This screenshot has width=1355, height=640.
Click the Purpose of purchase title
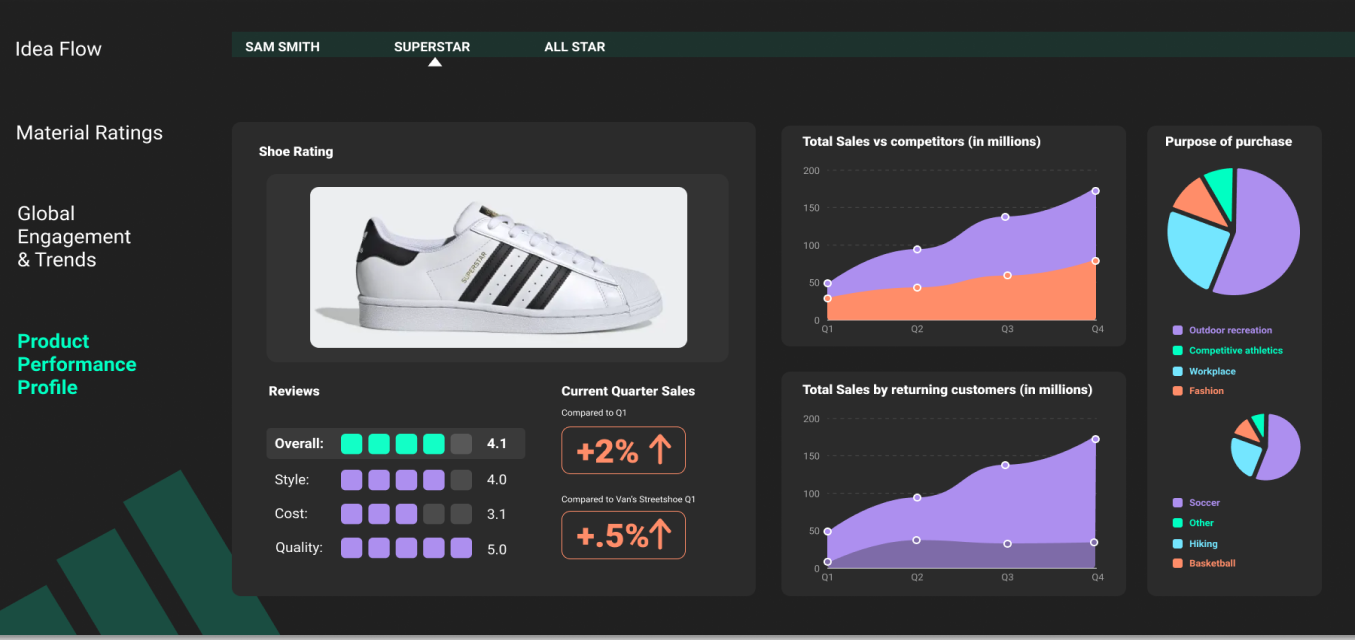(x=1228, y=142)
